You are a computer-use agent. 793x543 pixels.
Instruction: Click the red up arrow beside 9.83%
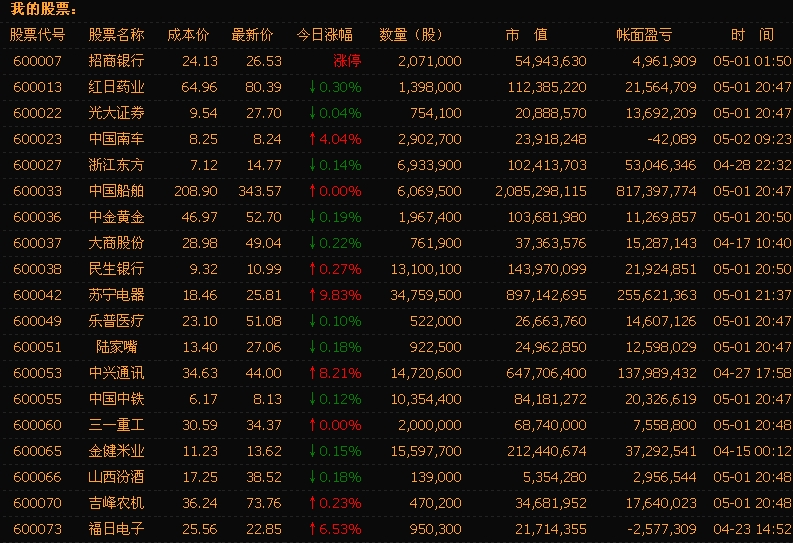point(313,295)
